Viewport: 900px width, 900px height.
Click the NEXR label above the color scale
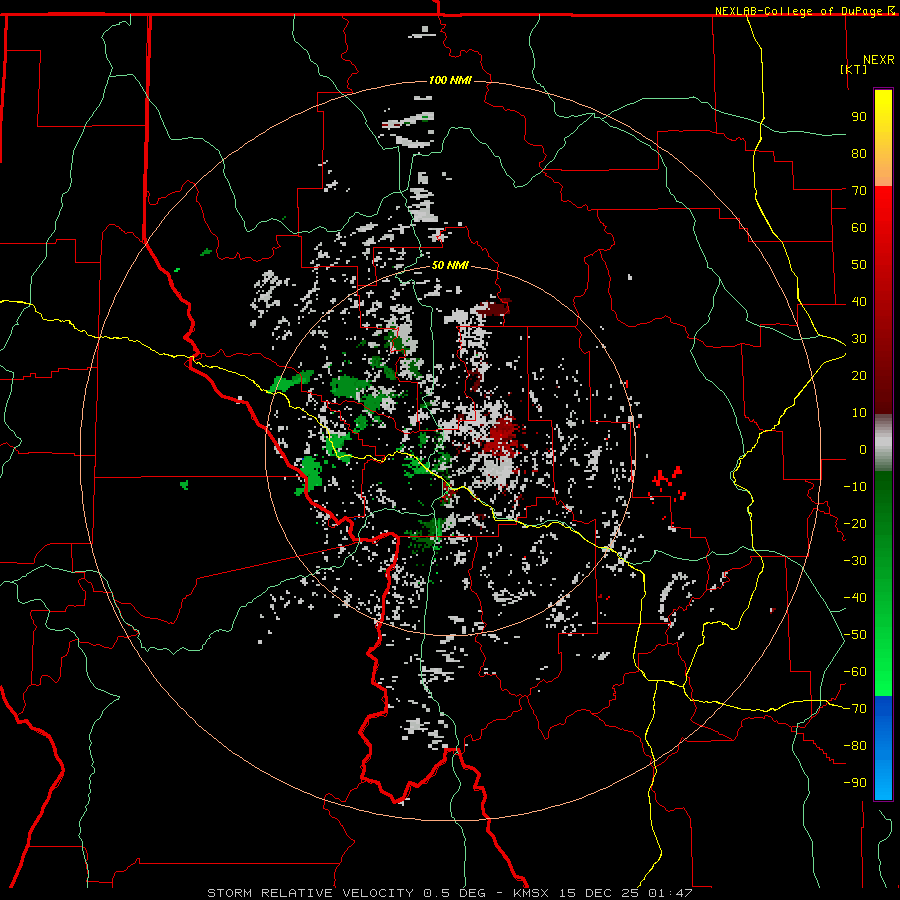tap(879, 60)
